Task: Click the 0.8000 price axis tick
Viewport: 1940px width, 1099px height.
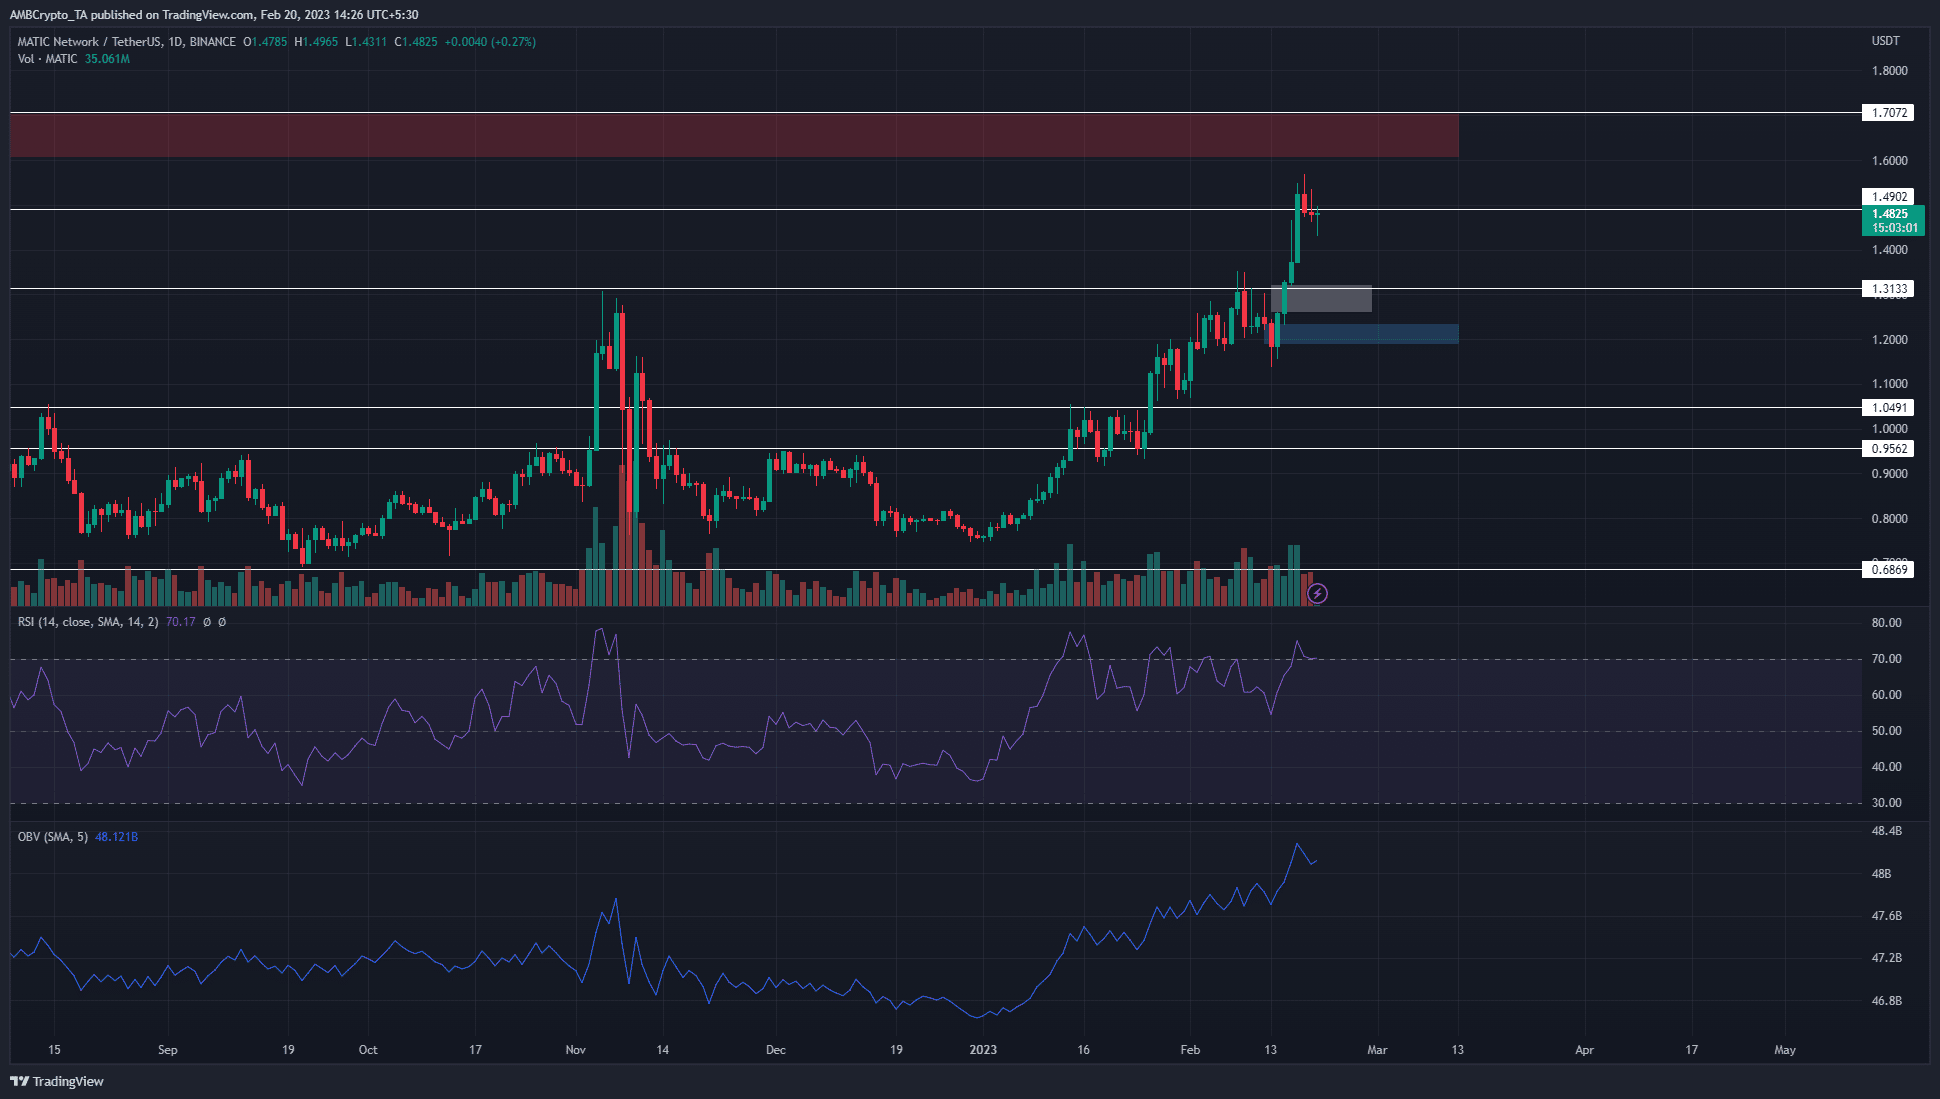Action: [1889, 519]
